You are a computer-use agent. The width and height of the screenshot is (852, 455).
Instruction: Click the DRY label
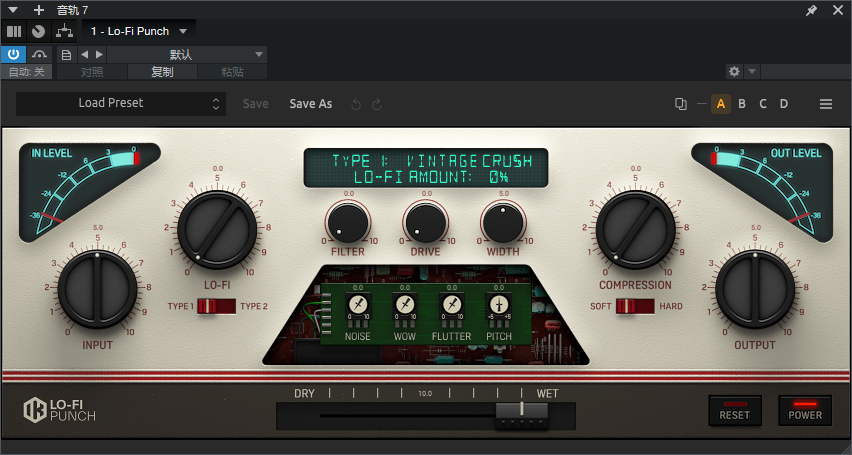[304, 394]
